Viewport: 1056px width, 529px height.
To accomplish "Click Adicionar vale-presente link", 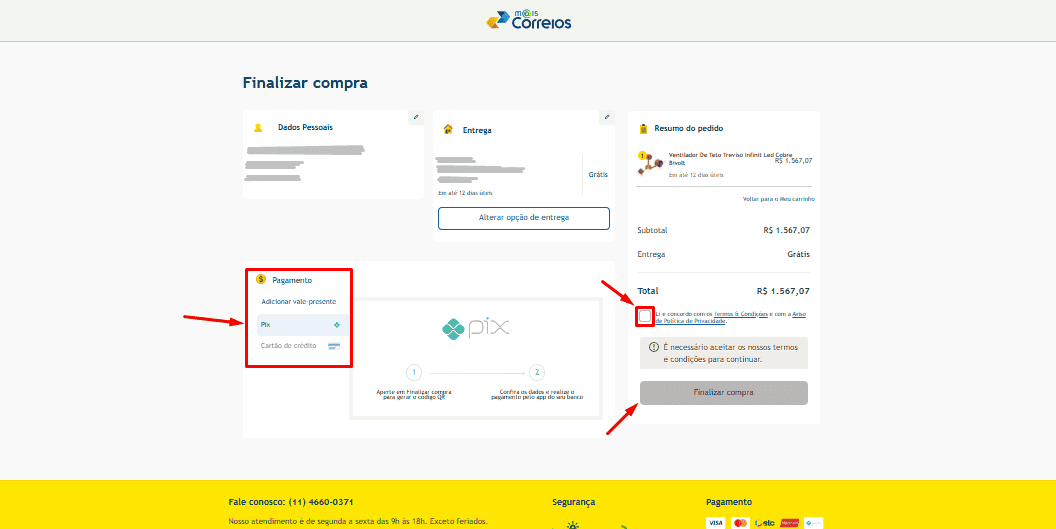I will 299,301.
